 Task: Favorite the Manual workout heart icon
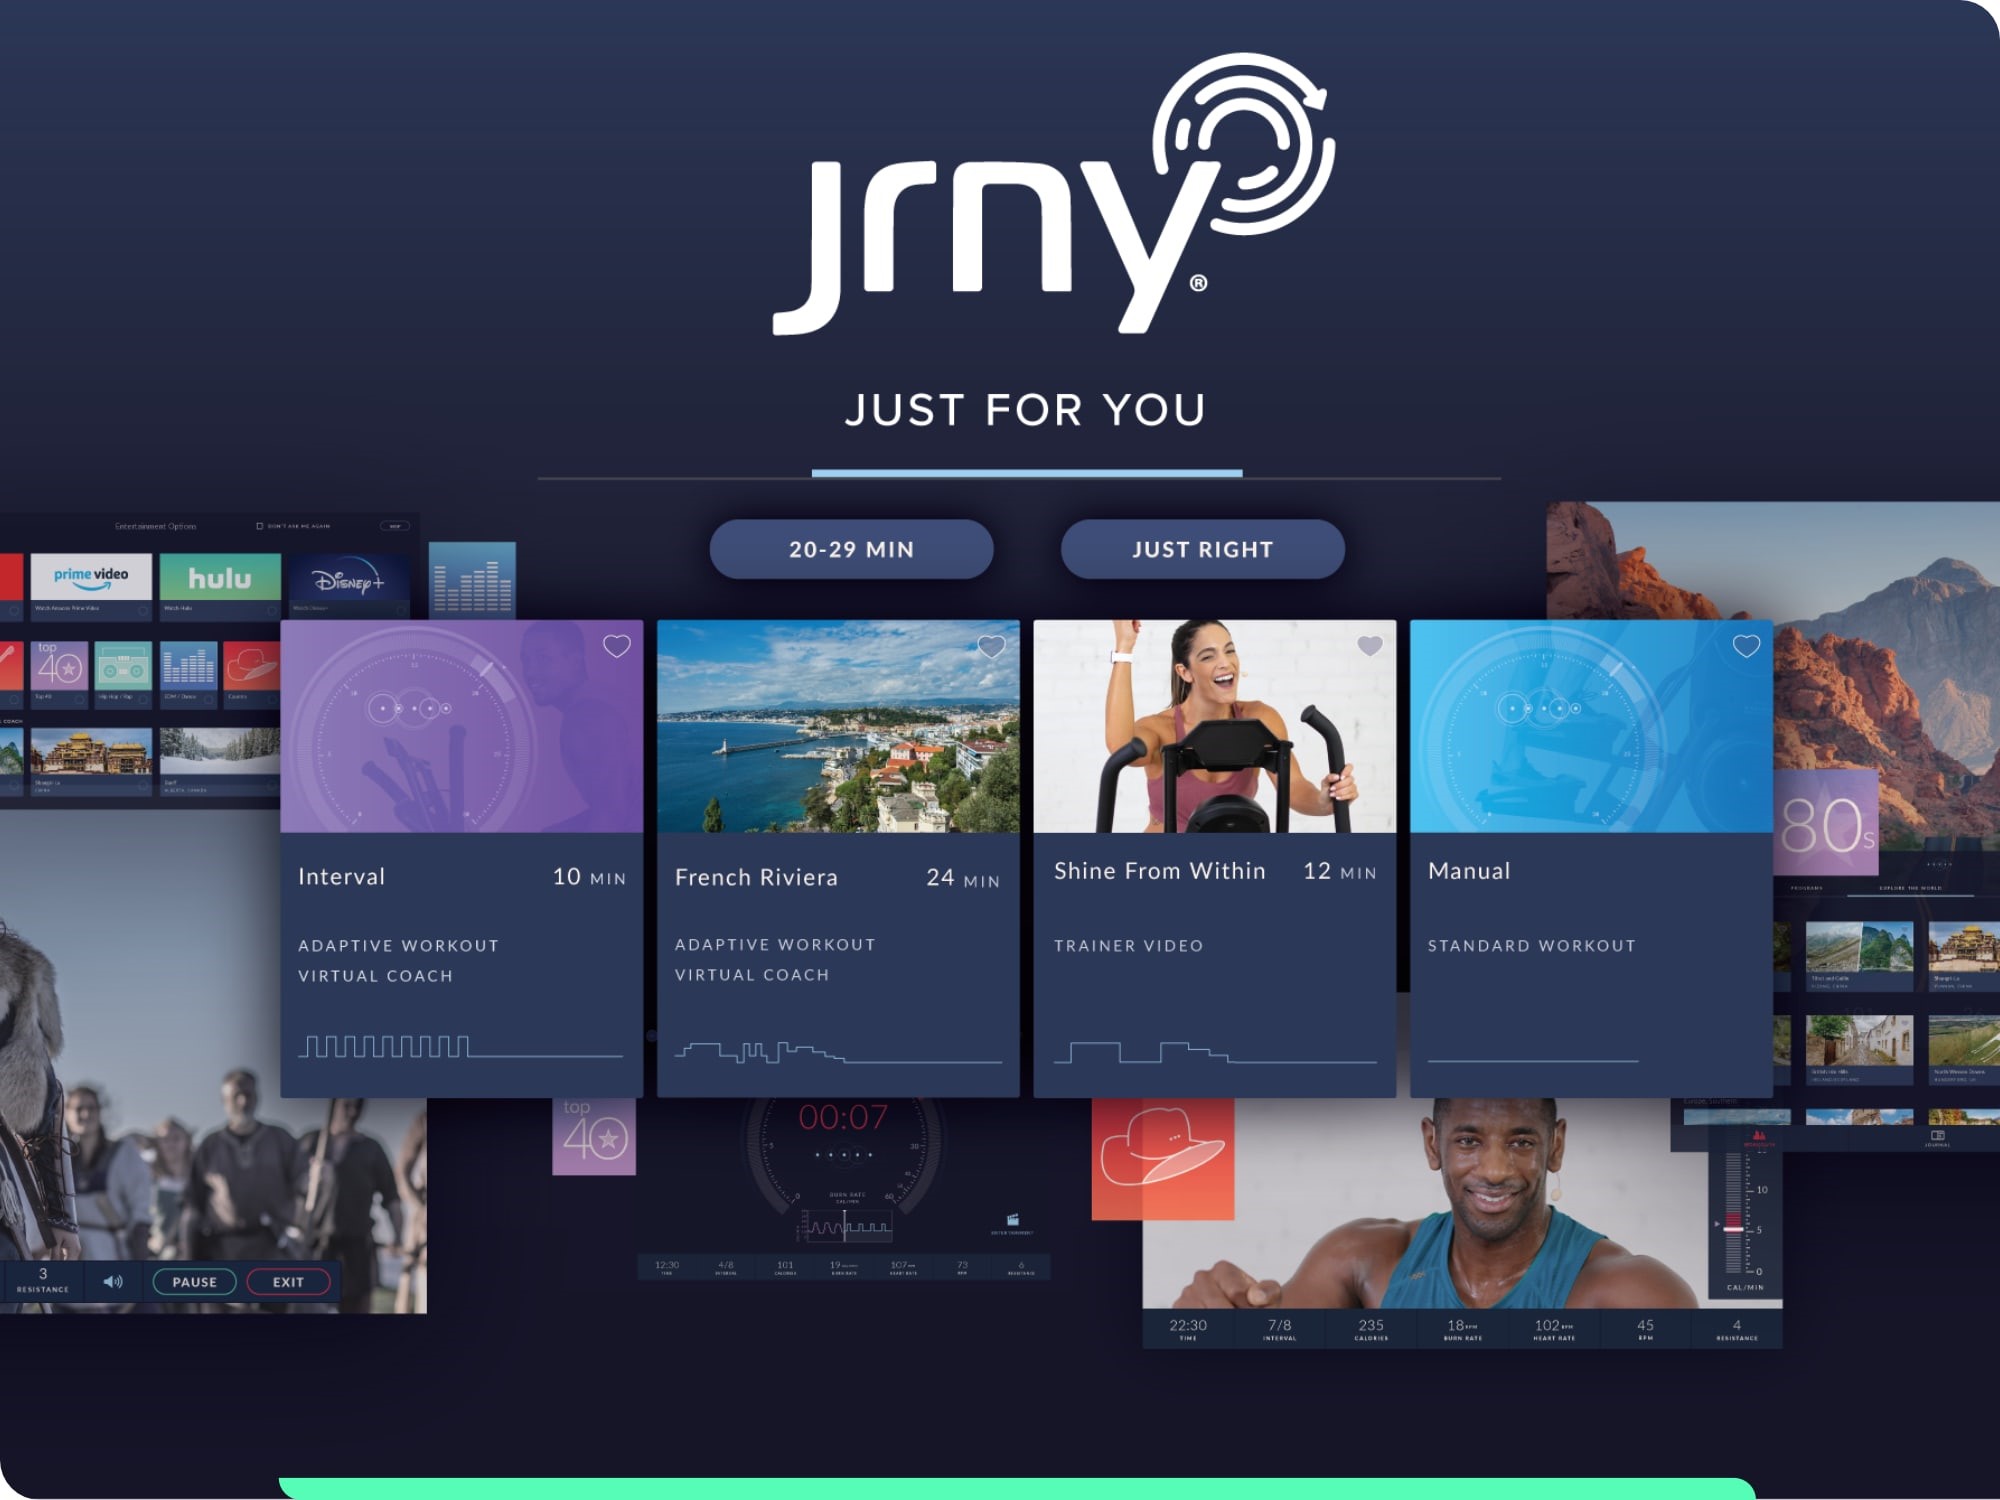(1746, 647)
